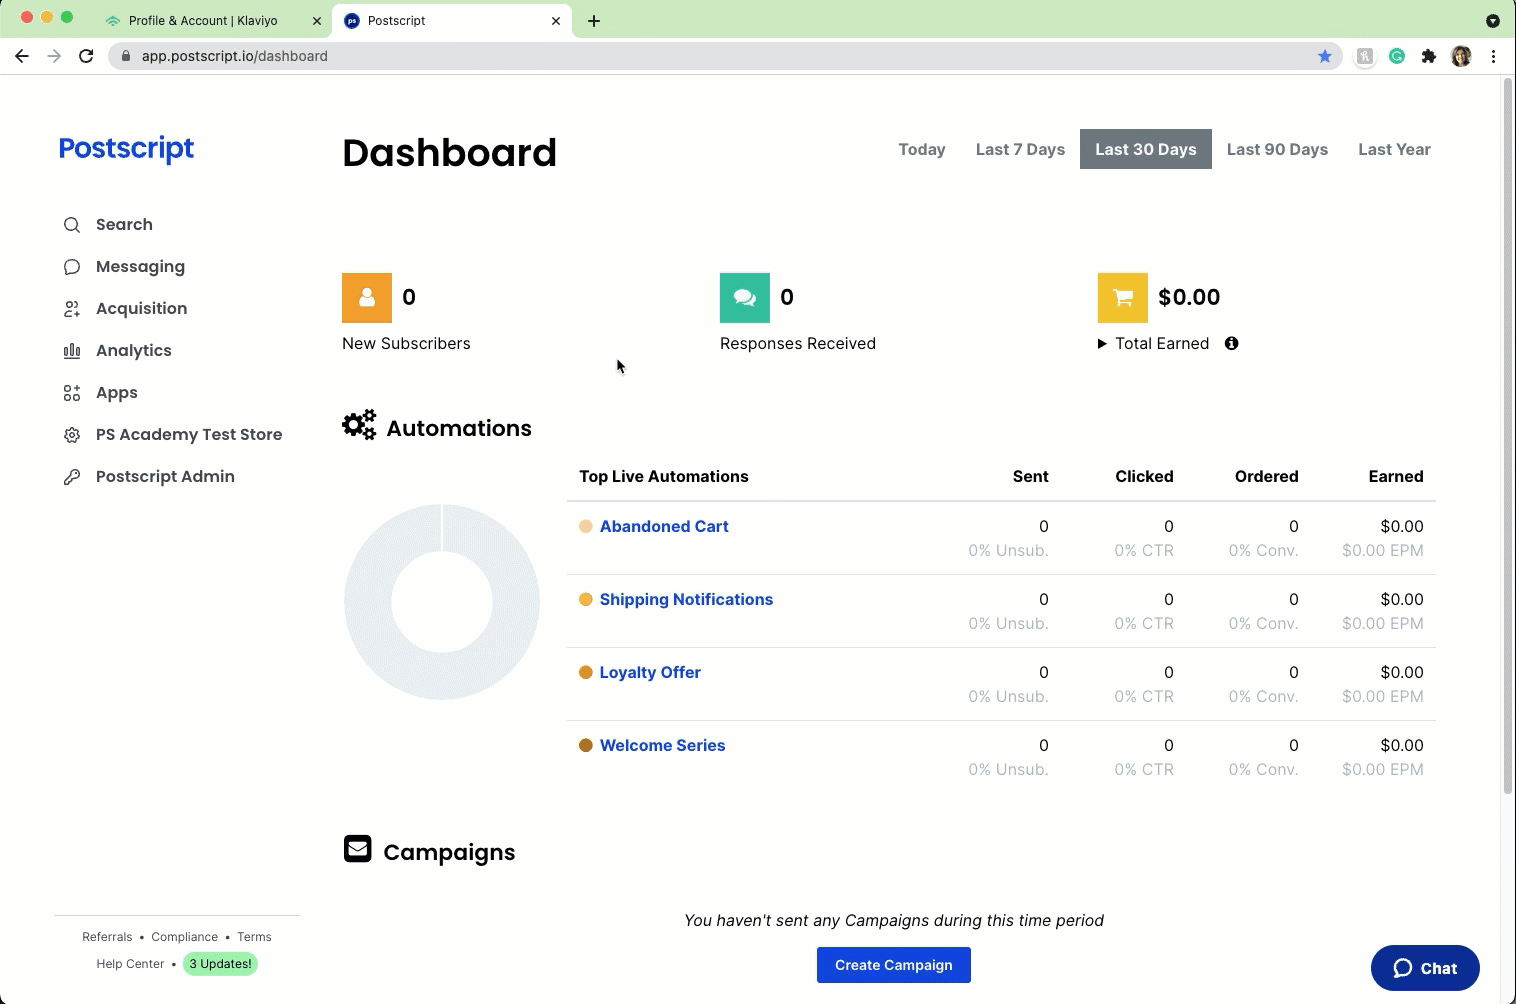This screenshot has height=1004, width=1516.
Task: Open a new browser tab with plus
Action: point(594,20)
